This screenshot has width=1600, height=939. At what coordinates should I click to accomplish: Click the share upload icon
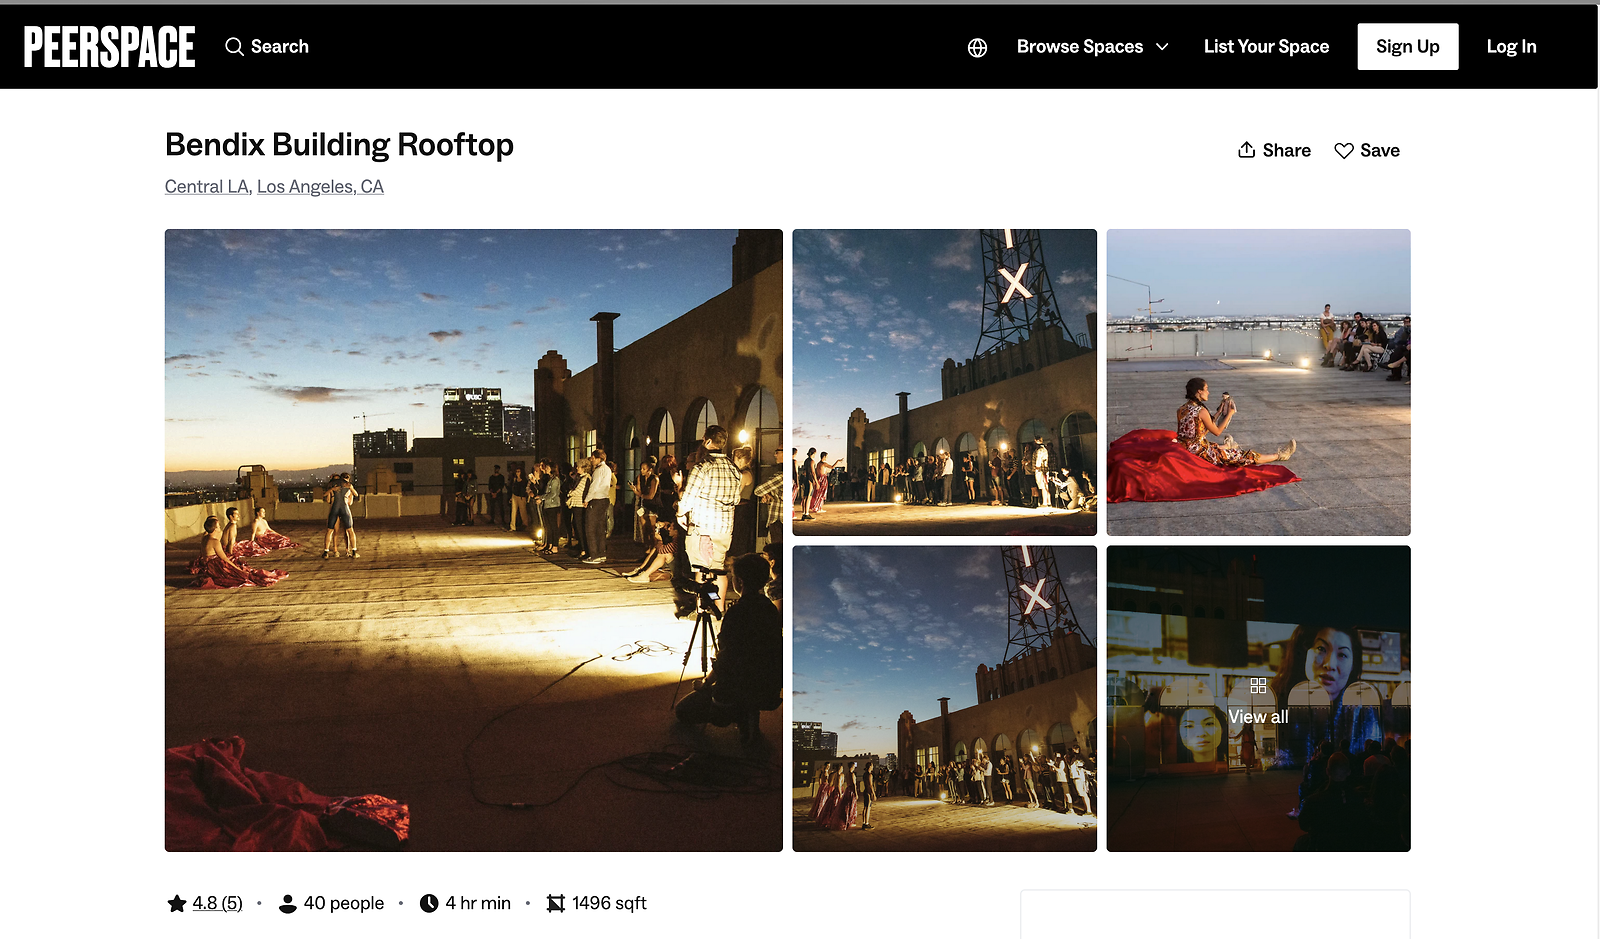pyautogui.click(x=1246, y=150)
